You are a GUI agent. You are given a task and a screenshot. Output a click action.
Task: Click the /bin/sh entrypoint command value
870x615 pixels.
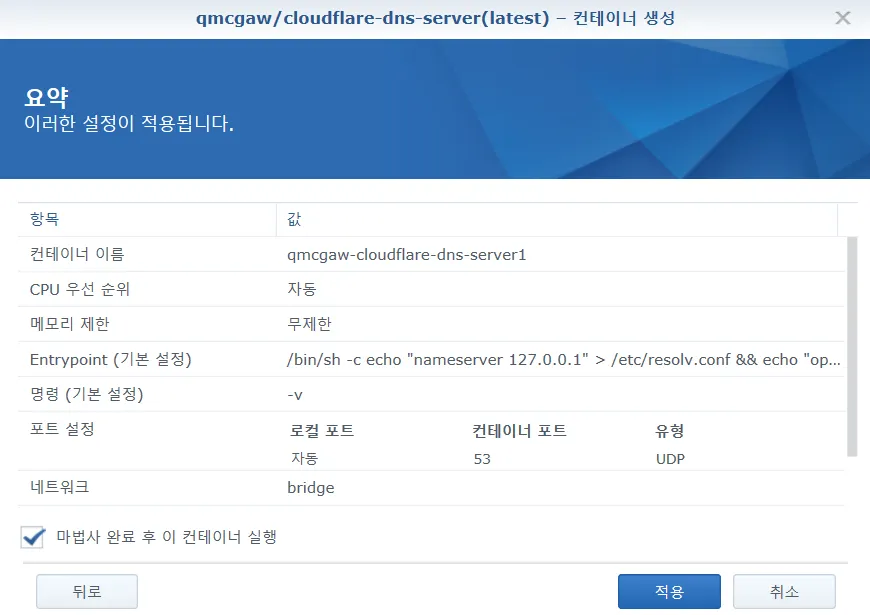tap(564, 360)
